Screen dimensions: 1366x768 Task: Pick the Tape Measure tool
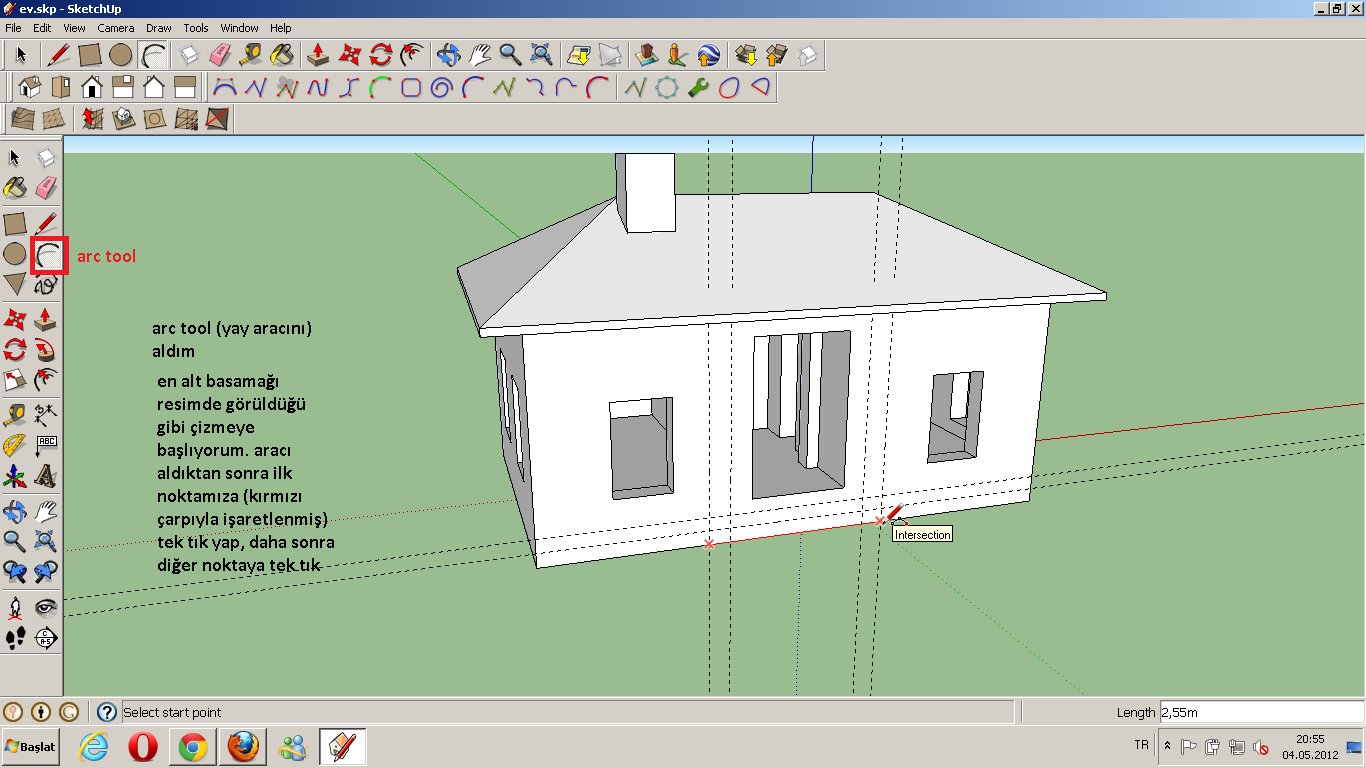pos(16,416)
